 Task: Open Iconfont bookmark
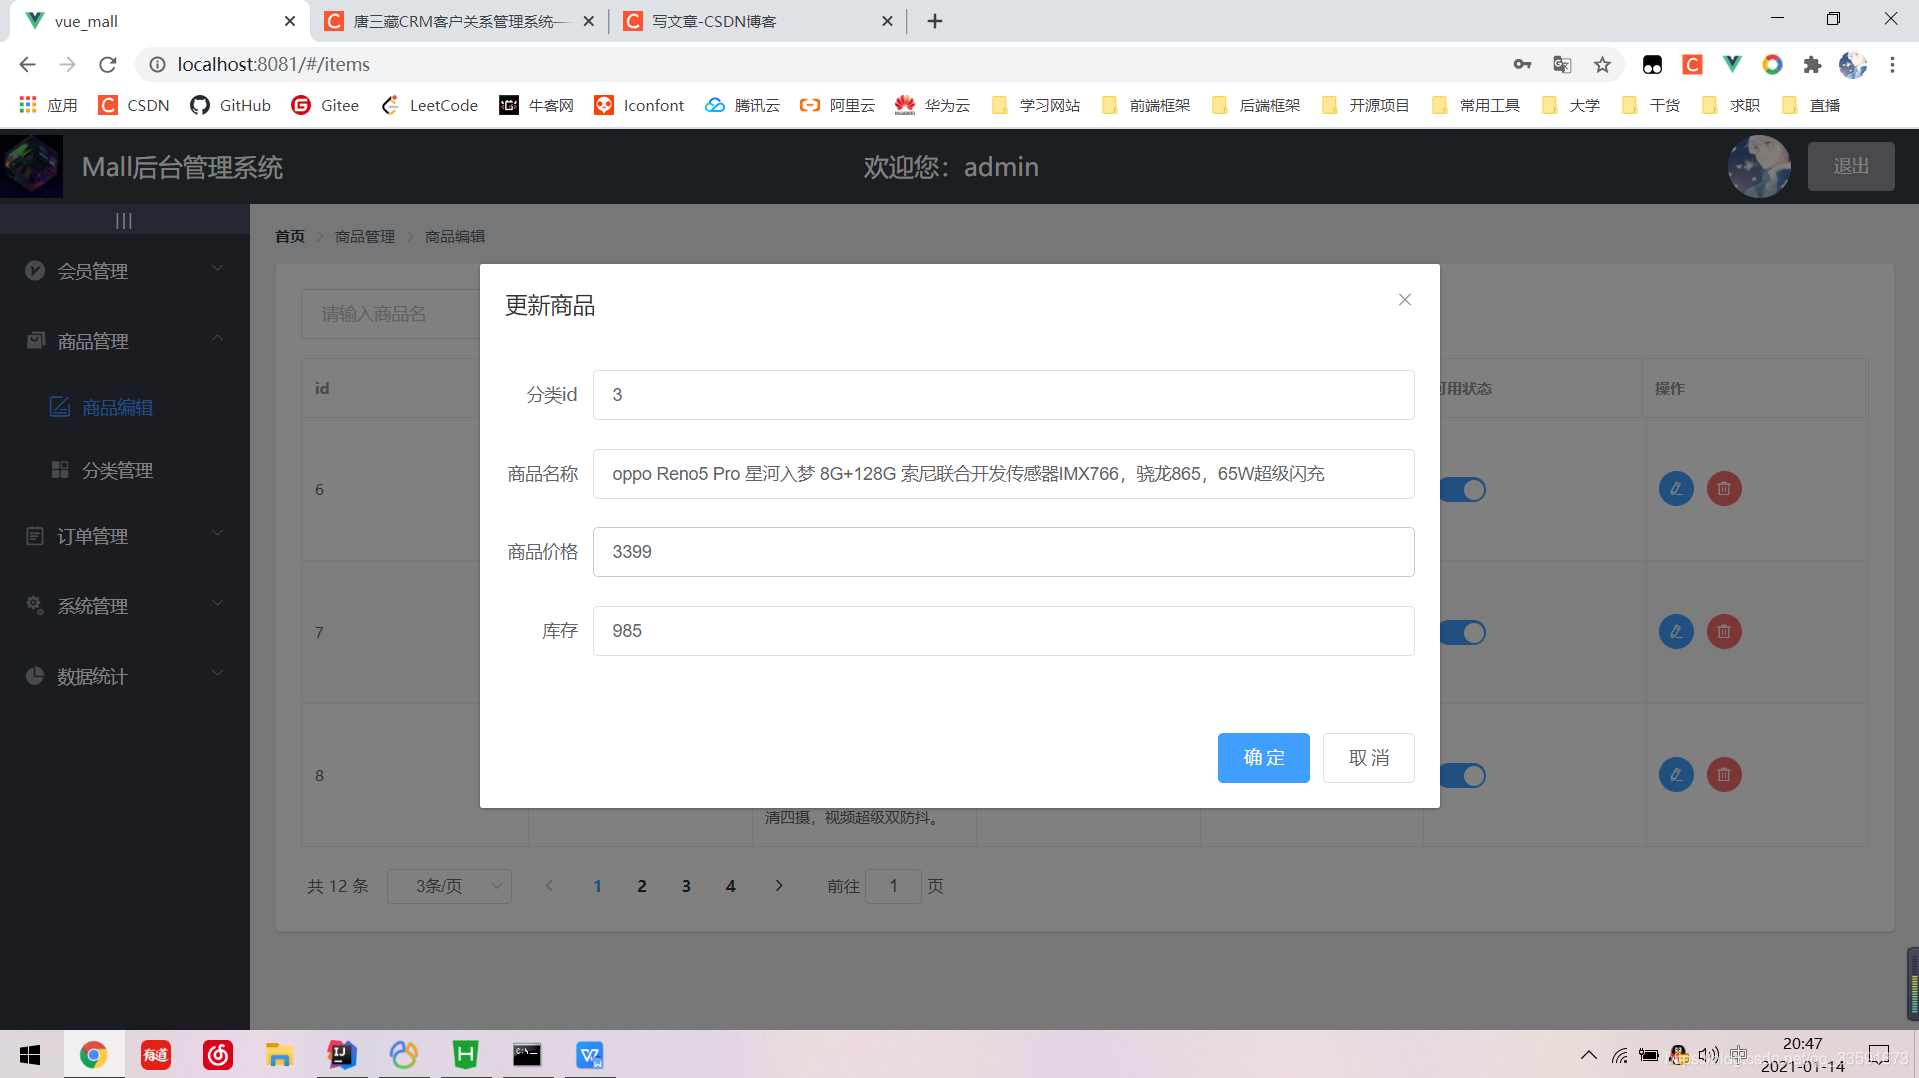point(640,106)
